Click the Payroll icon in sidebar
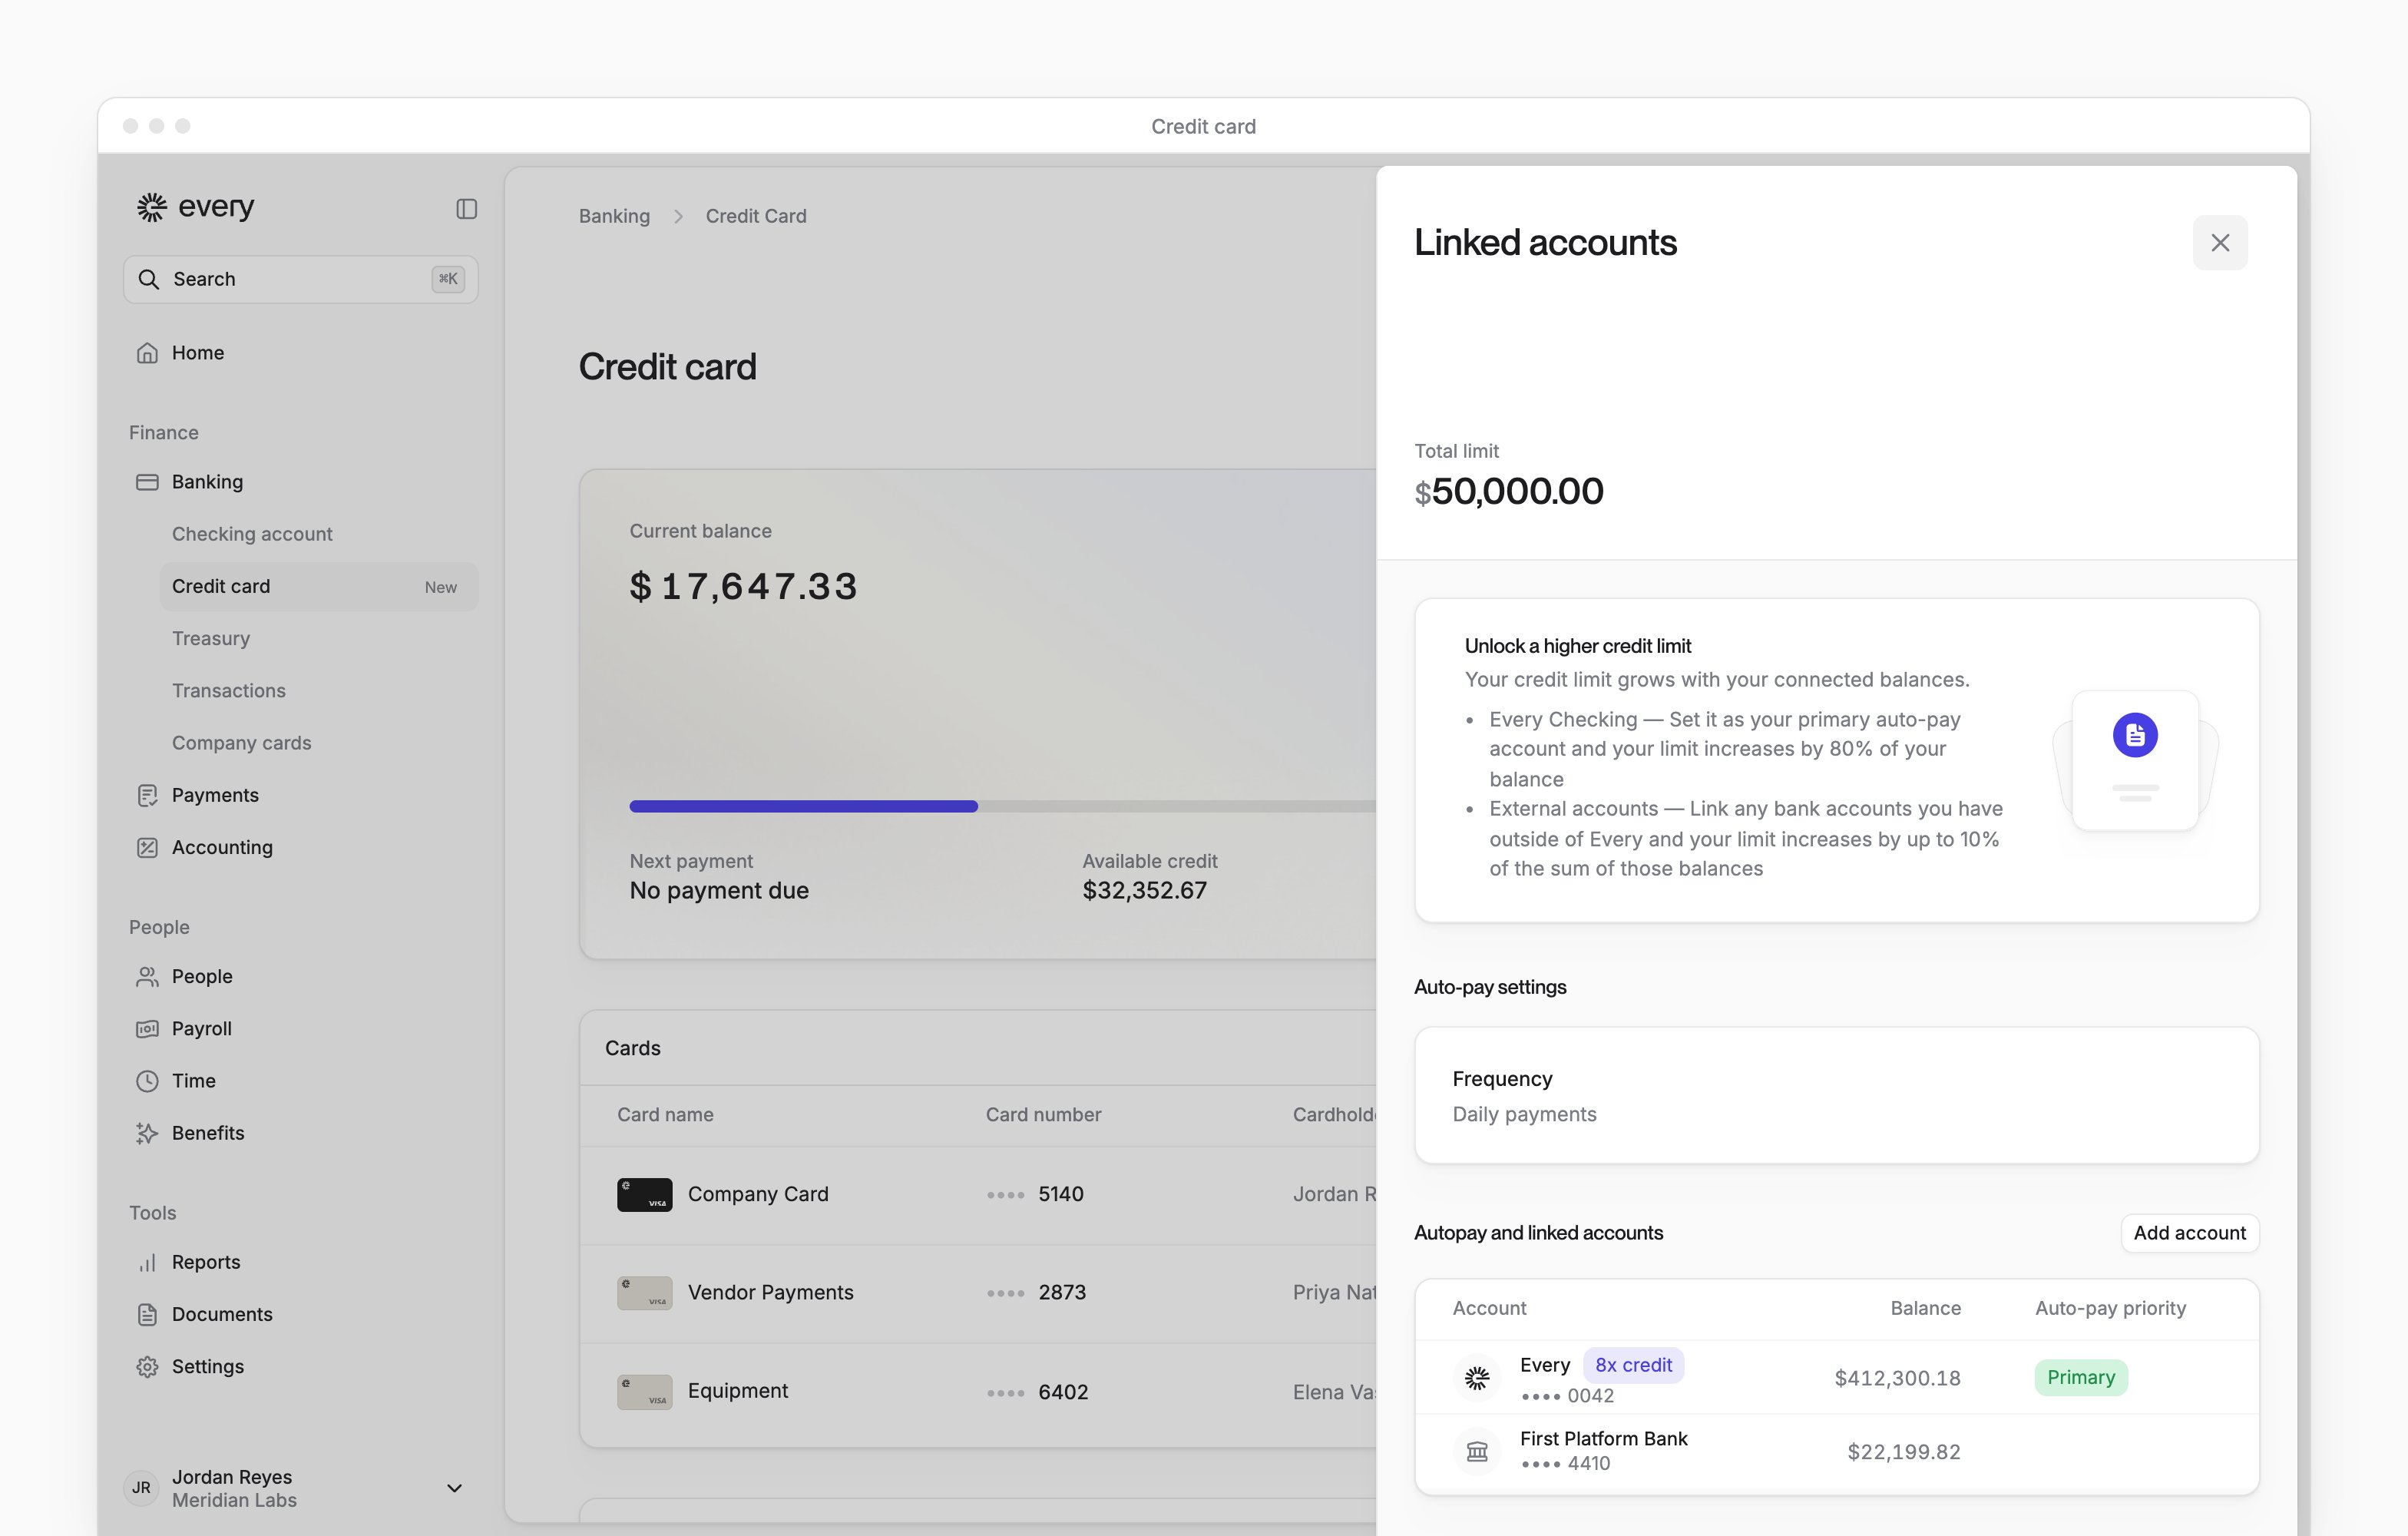The width and height of the screenshot is (2408, 1536). pyautogui.click(x=147, y=1029)
